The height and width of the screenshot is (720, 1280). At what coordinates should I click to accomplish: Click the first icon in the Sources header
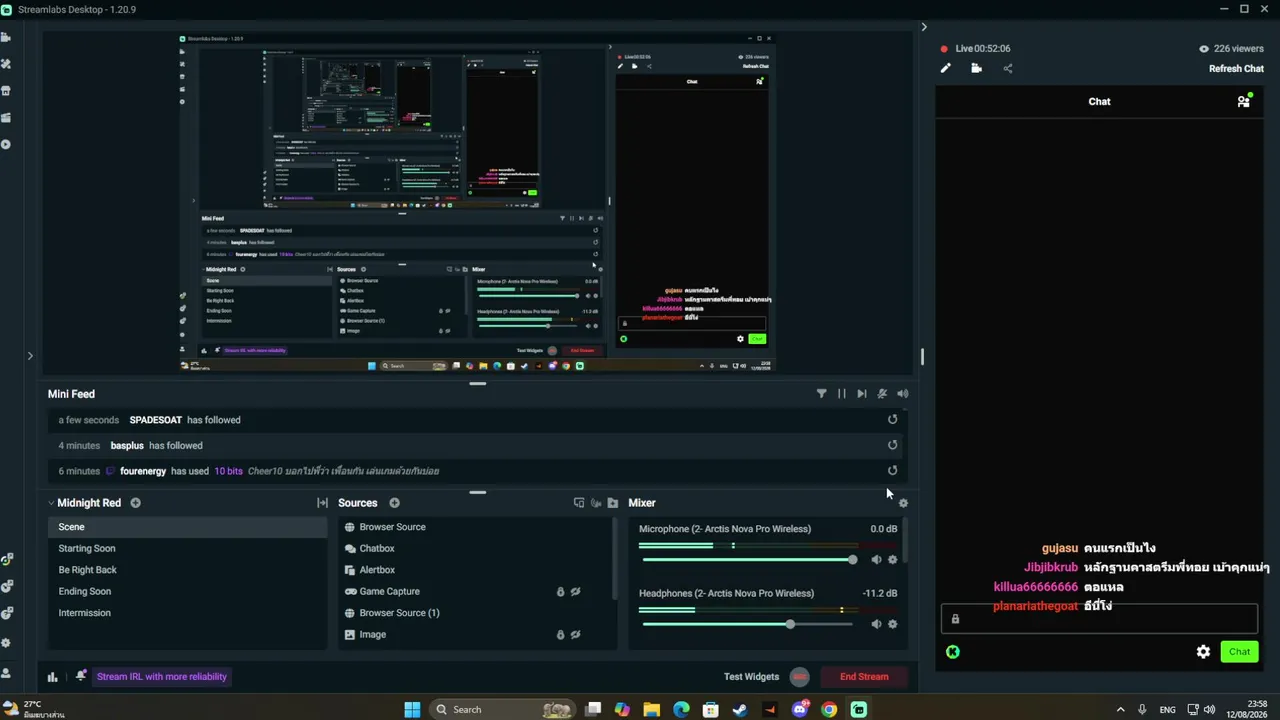(x=579, y=503)
